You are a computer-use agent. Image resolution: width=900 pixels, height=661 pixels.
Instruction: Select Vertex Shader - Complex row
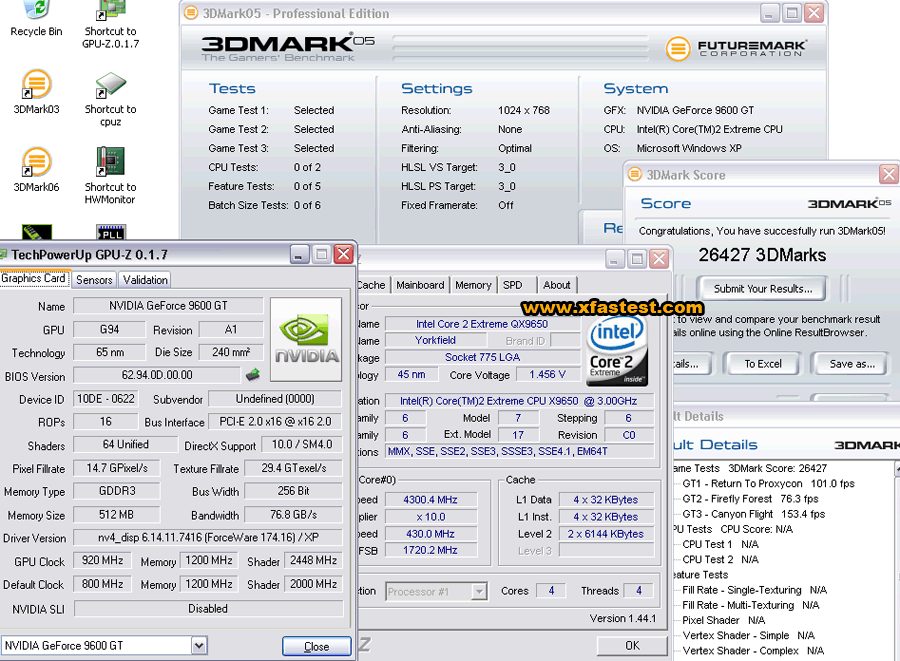pyautogui.click(x=752, y=651)
